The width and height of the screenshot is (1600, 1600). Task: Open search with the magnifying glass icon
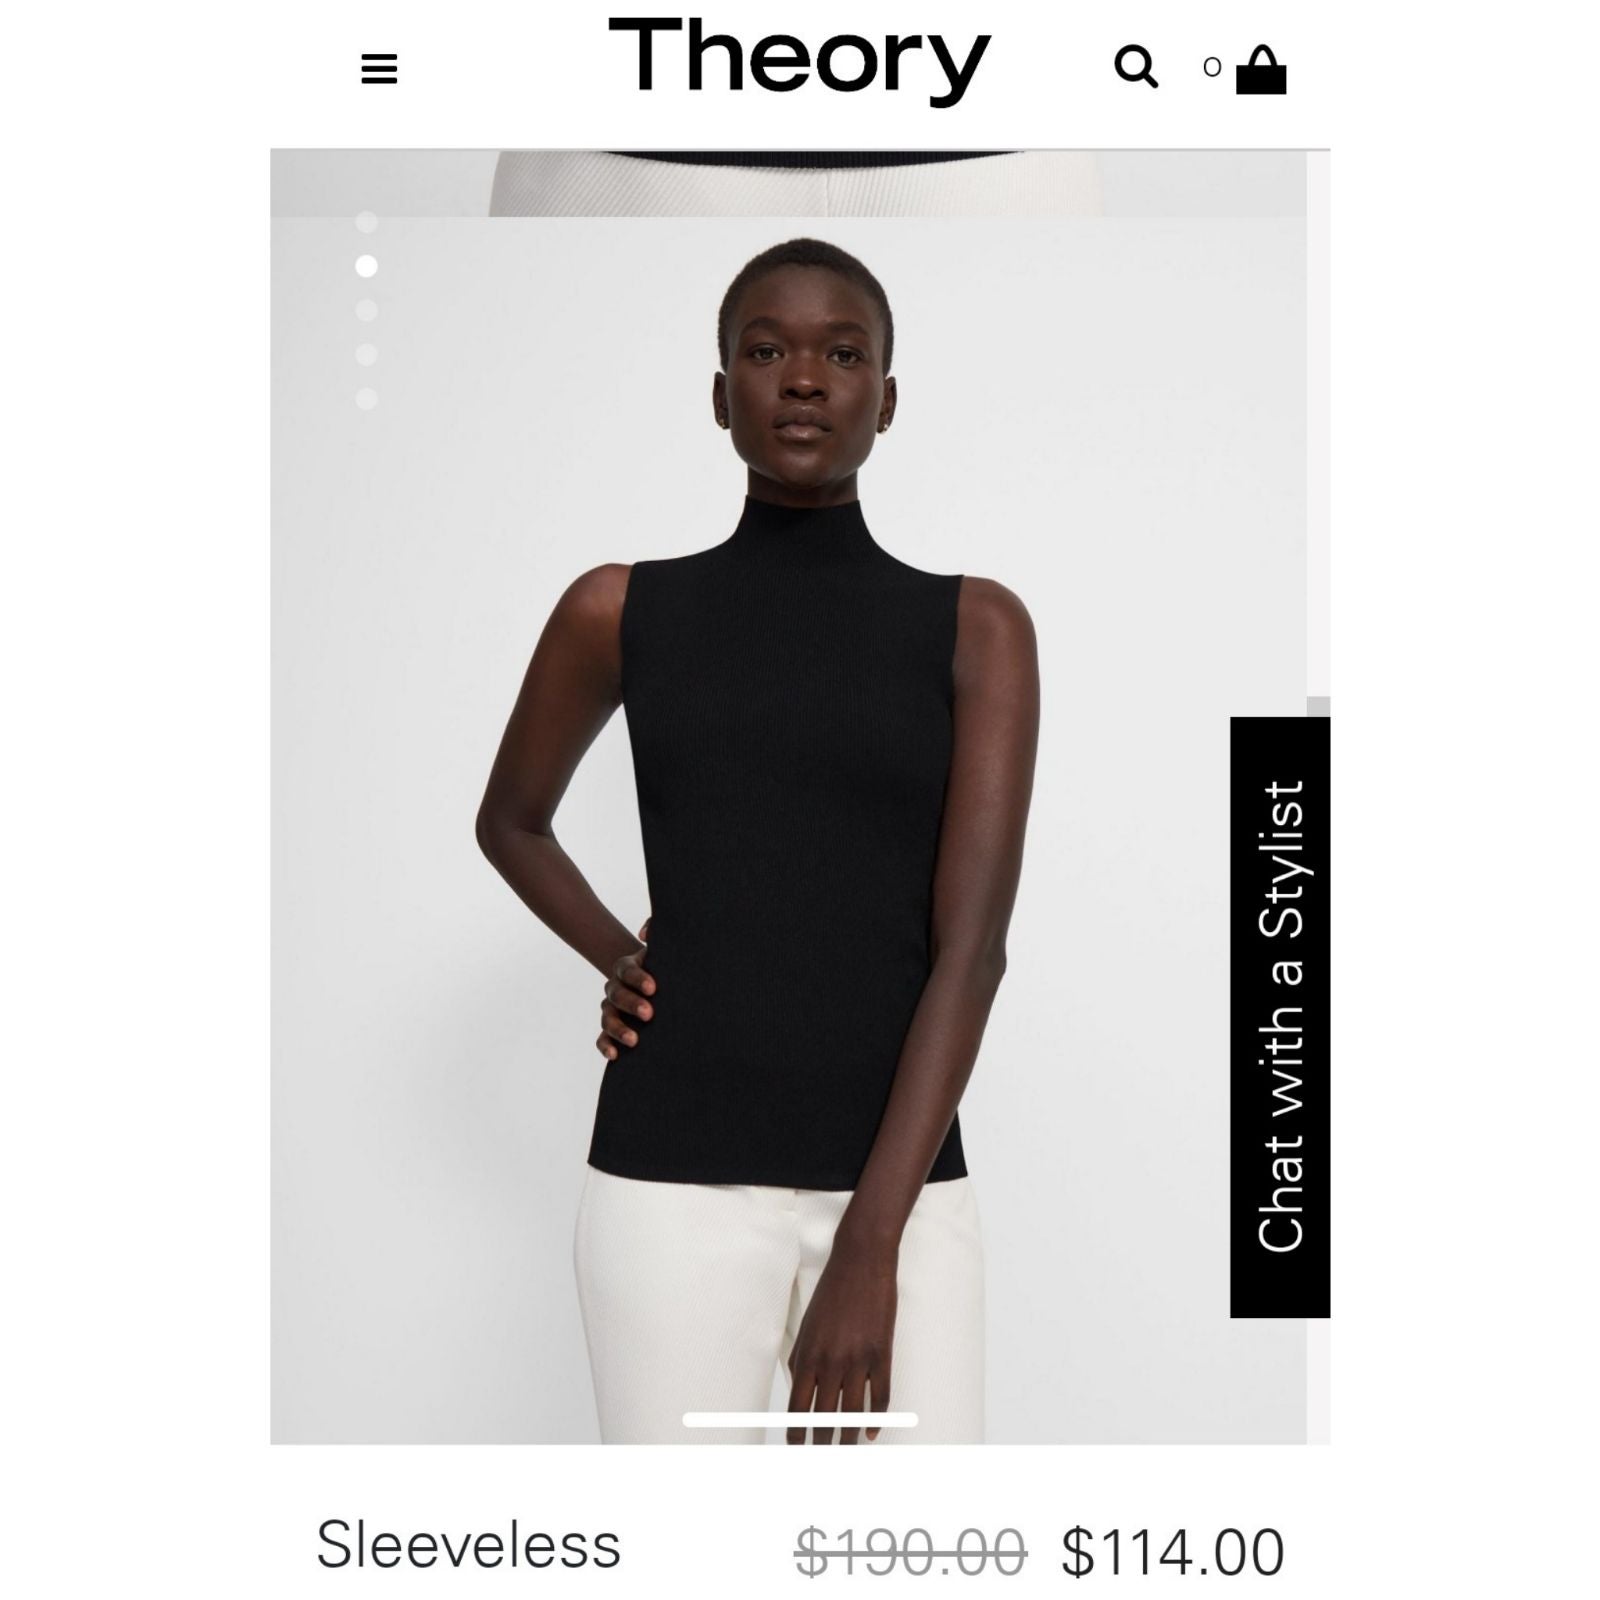(1136, 68)
